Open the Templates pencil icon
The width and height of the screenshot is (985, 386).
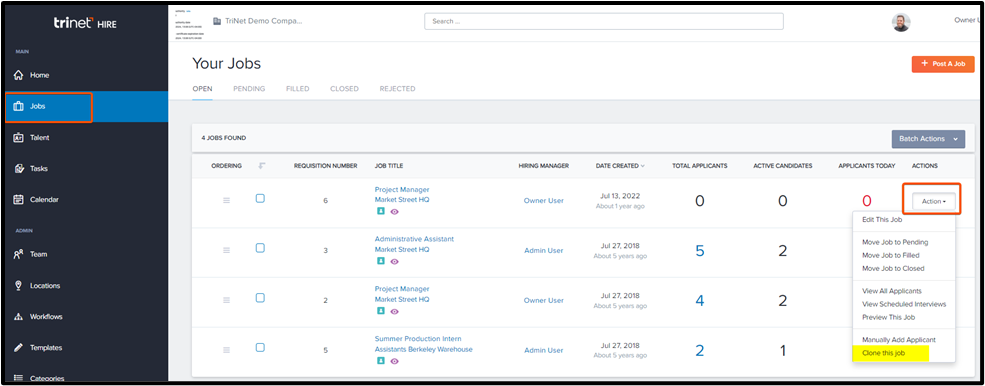[x=18, y=348]
